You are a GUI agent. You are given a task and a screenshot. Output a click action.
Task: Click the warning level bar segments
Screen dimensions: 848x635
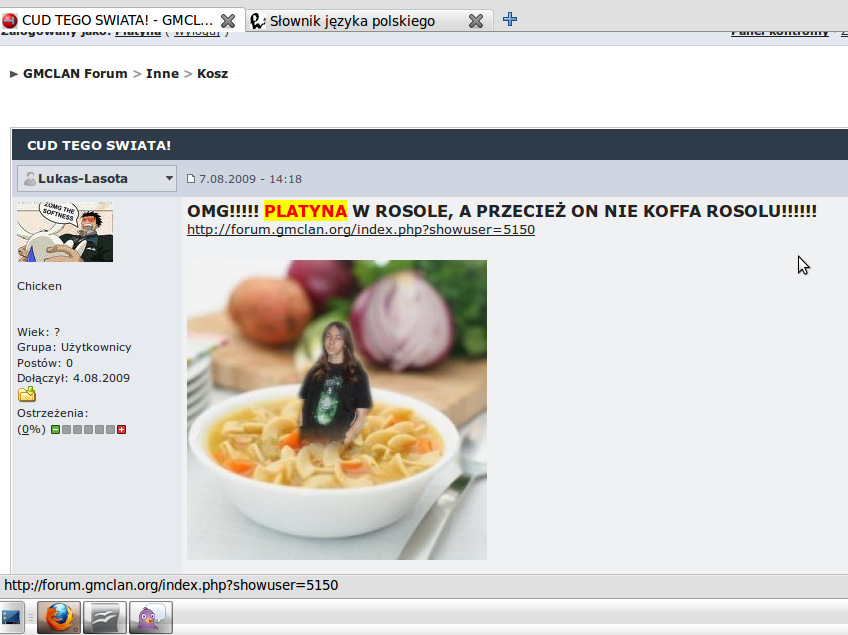click(88, 429)
